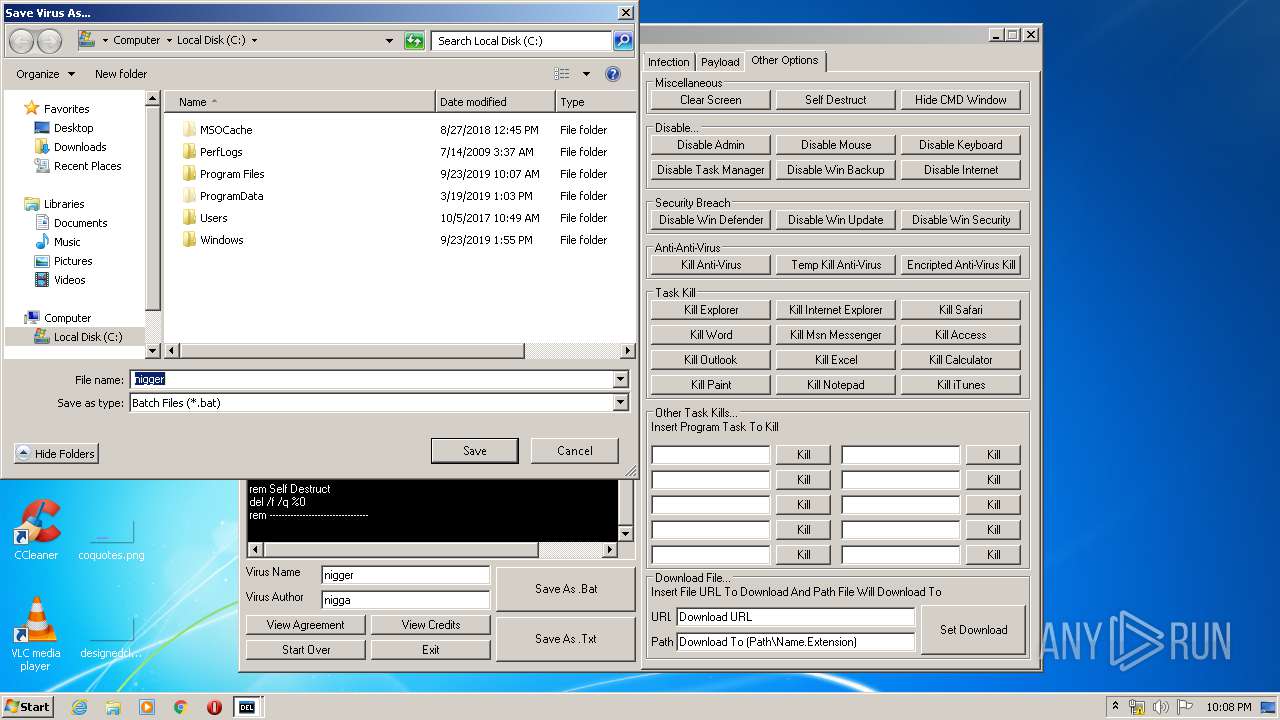Sort by the Name column header
The image size is (1280, 720).
300,102
